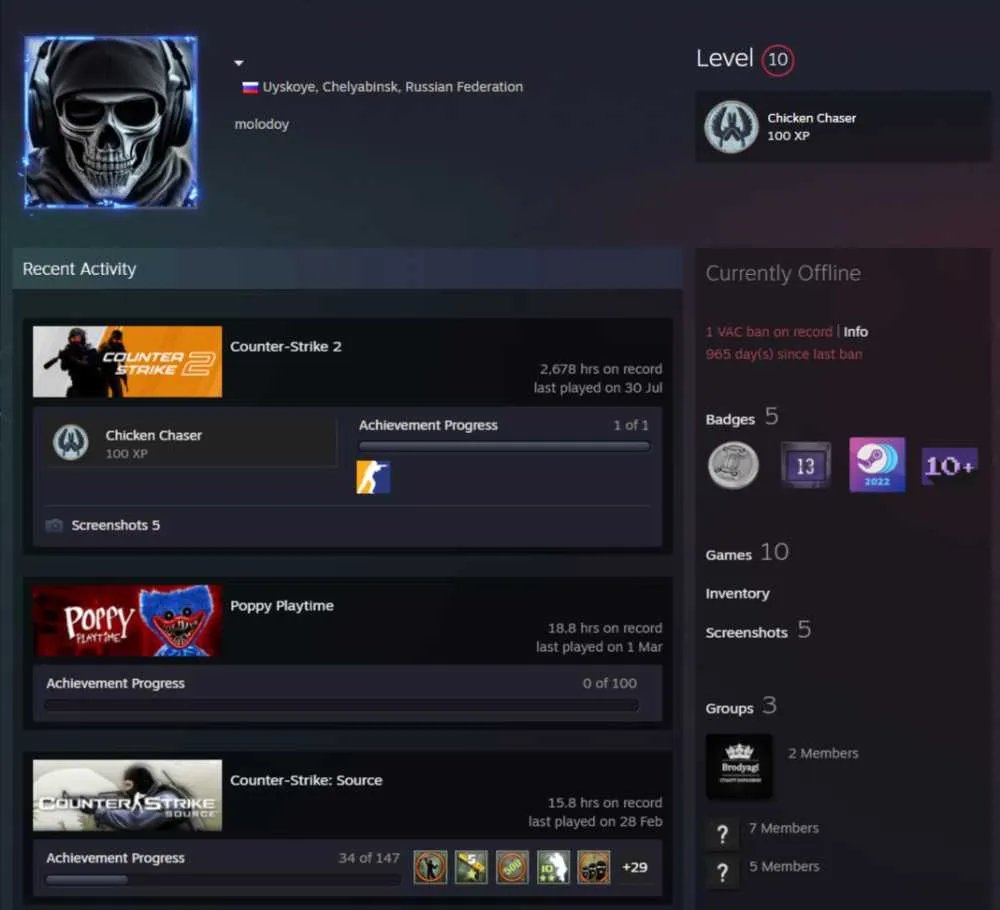Click the 5 Members group text

[x=784, y=867]
